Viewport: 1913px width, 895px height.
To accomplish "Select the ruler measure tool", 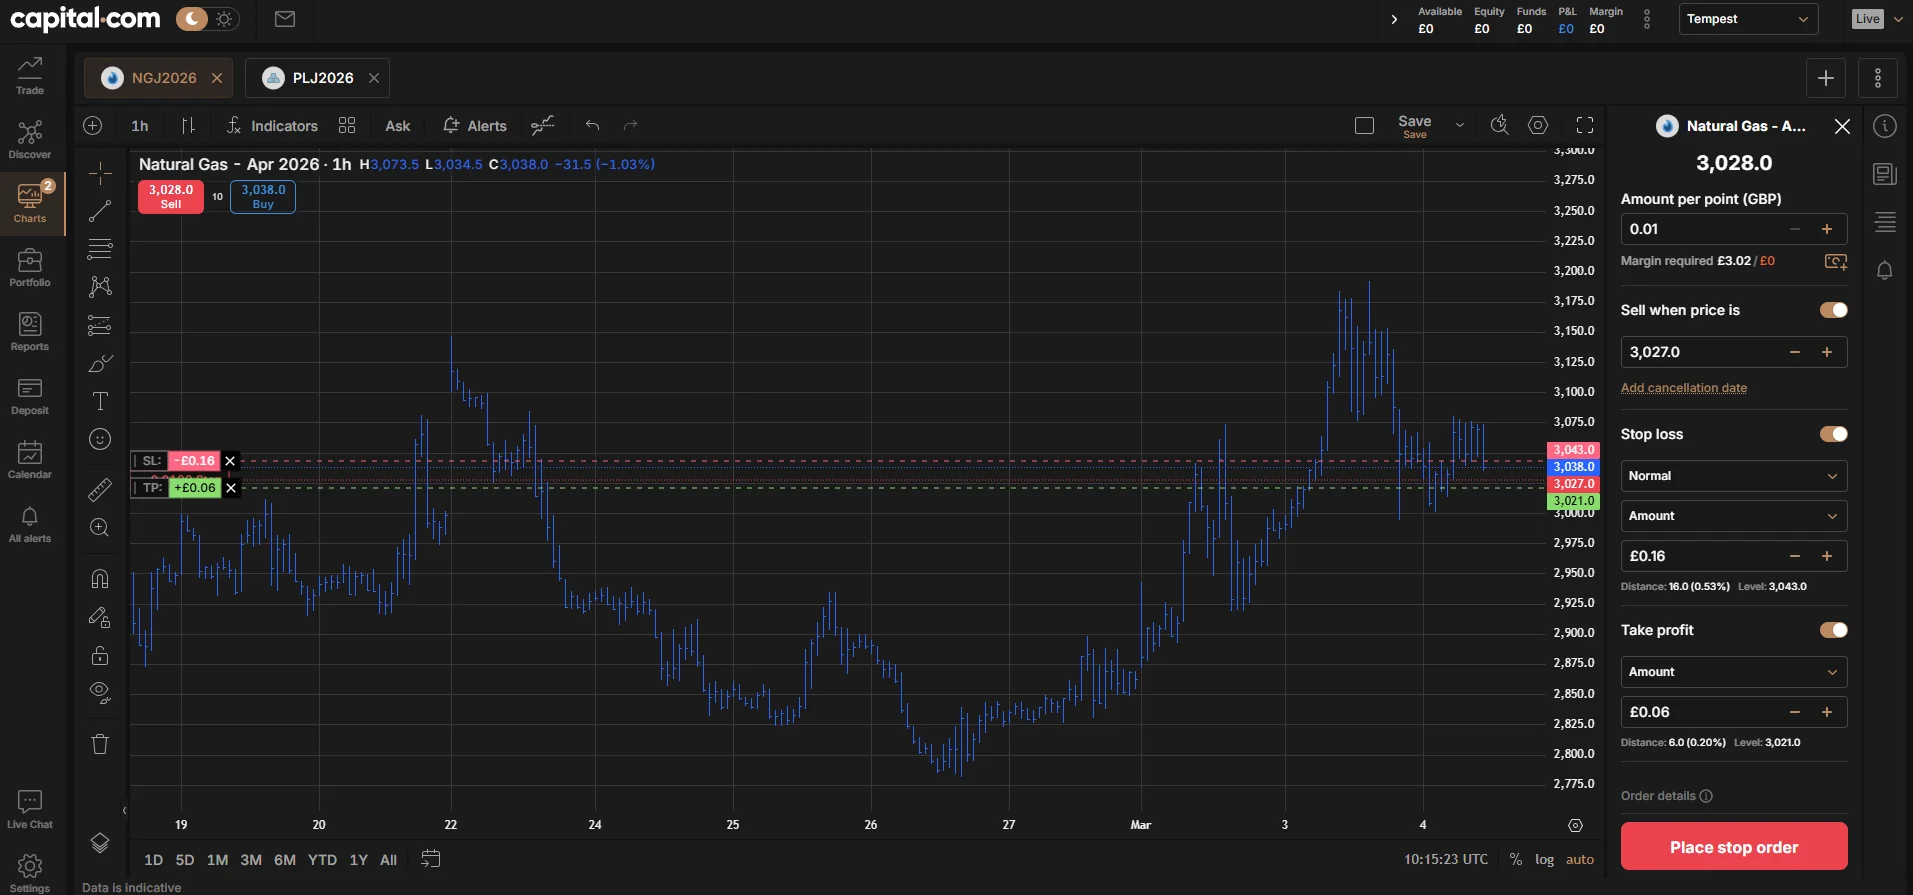I will point(100,489).
